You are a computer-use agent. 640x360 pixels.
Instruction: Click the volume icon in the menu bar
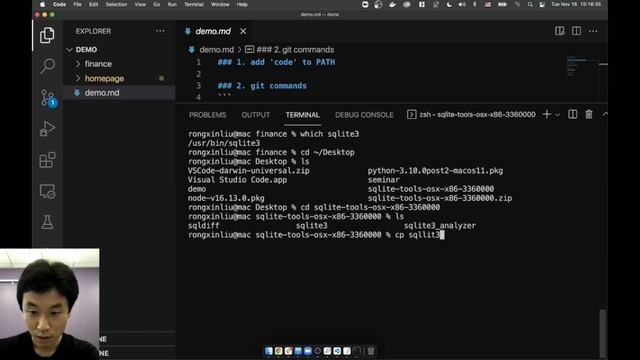462,4
